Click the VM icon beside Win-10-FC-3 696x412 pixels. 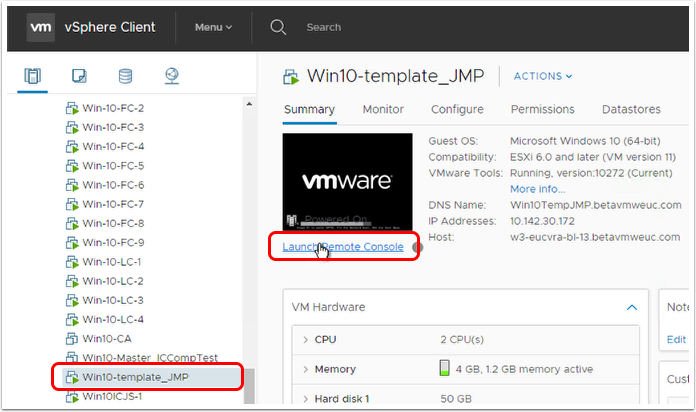click(x=72, y=127)
